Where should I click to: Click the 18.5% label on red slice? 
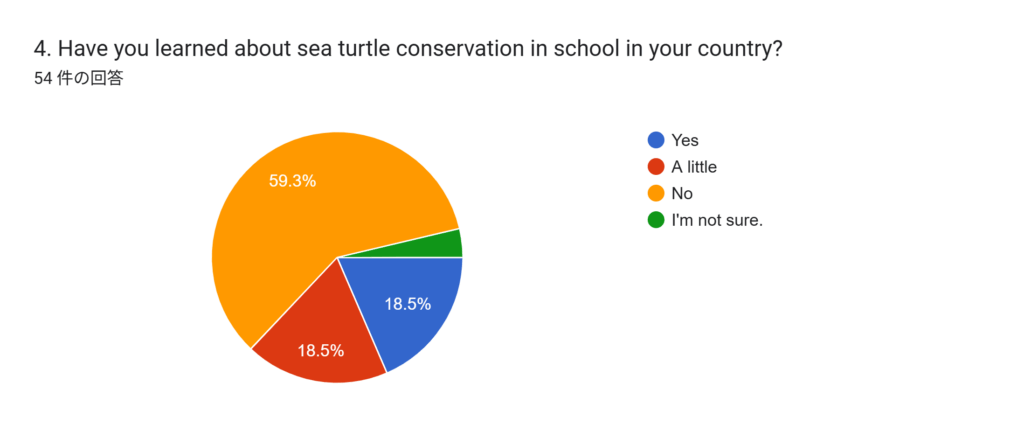point(321,350)
